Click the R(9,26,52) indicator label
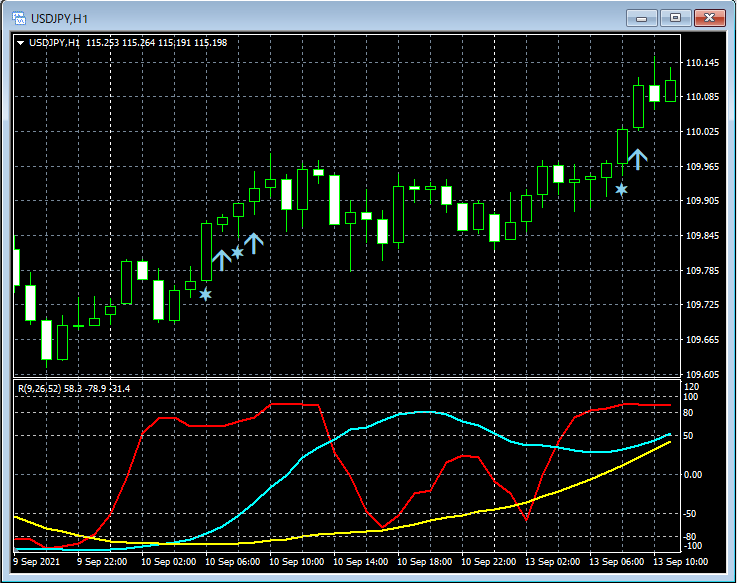 coord(40,389)
